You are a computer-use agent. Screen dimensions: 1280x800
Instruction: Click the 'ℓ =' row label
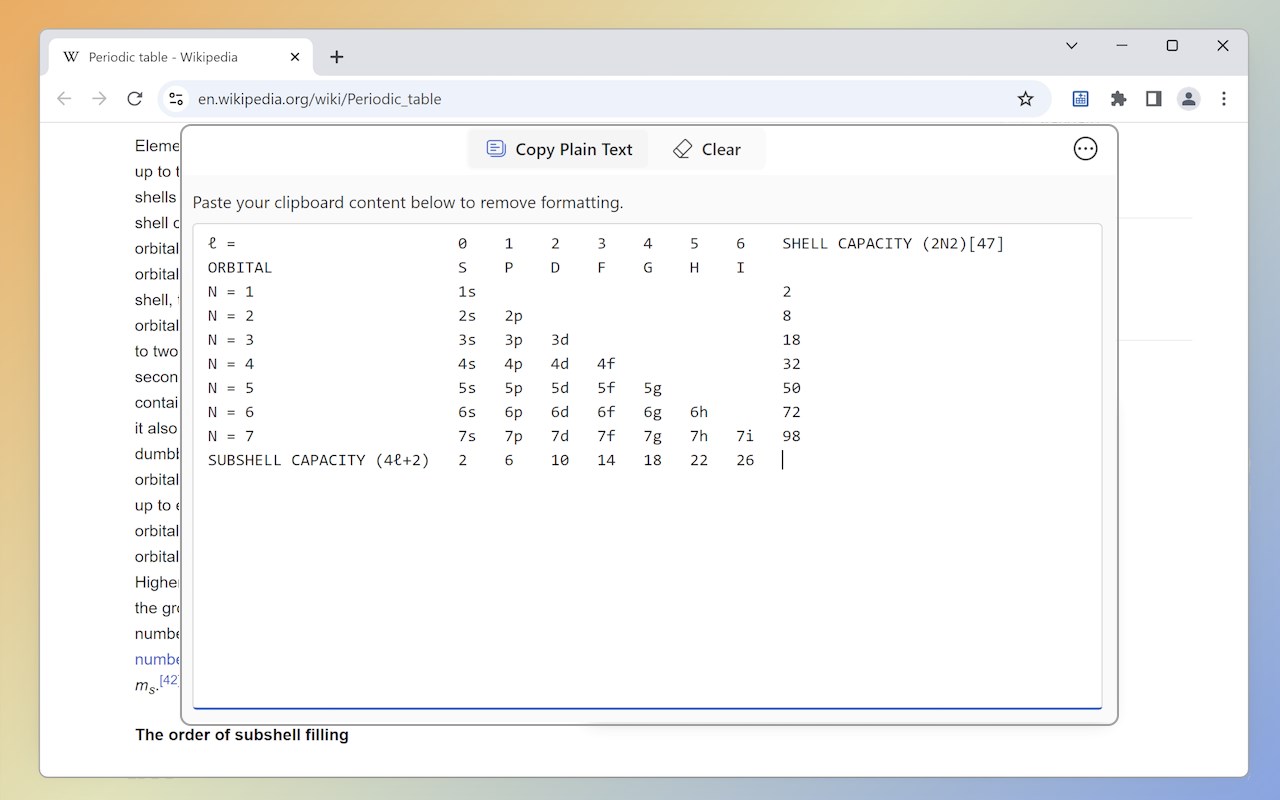(222, 243)
